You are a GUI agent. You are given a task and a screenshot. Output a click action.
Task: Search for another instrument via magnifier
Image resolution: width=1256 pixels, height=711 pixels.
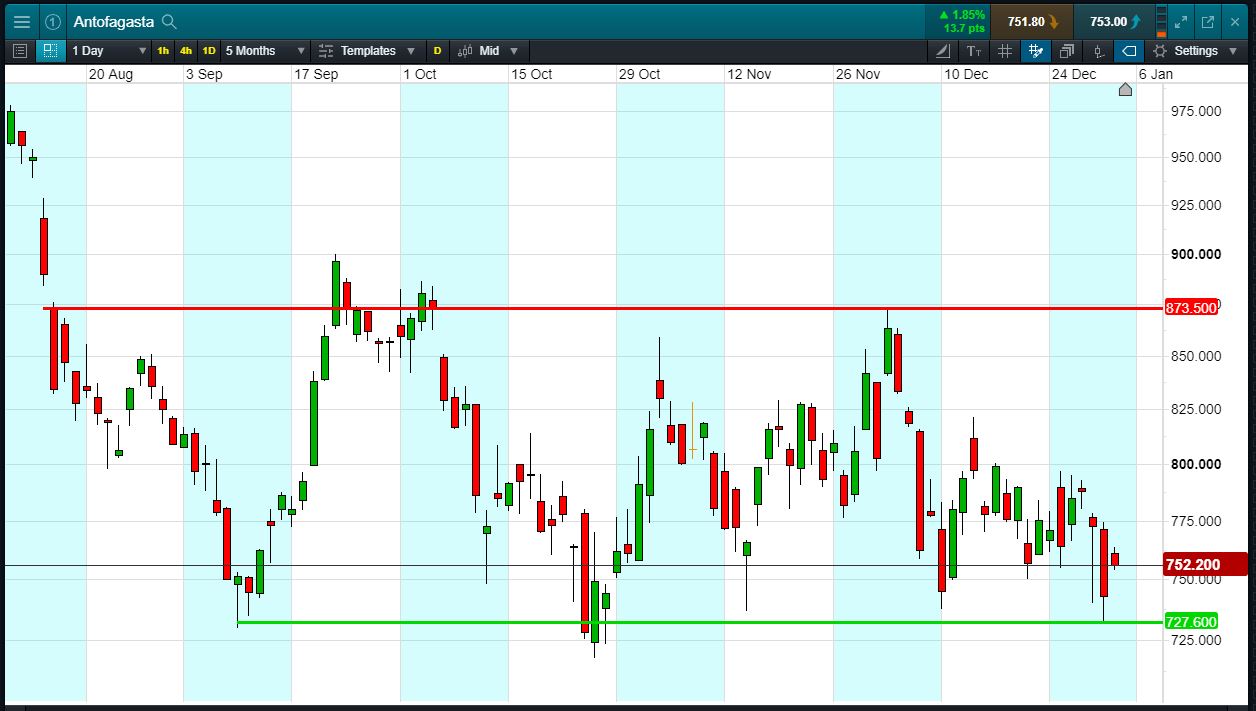pos(169,21)
